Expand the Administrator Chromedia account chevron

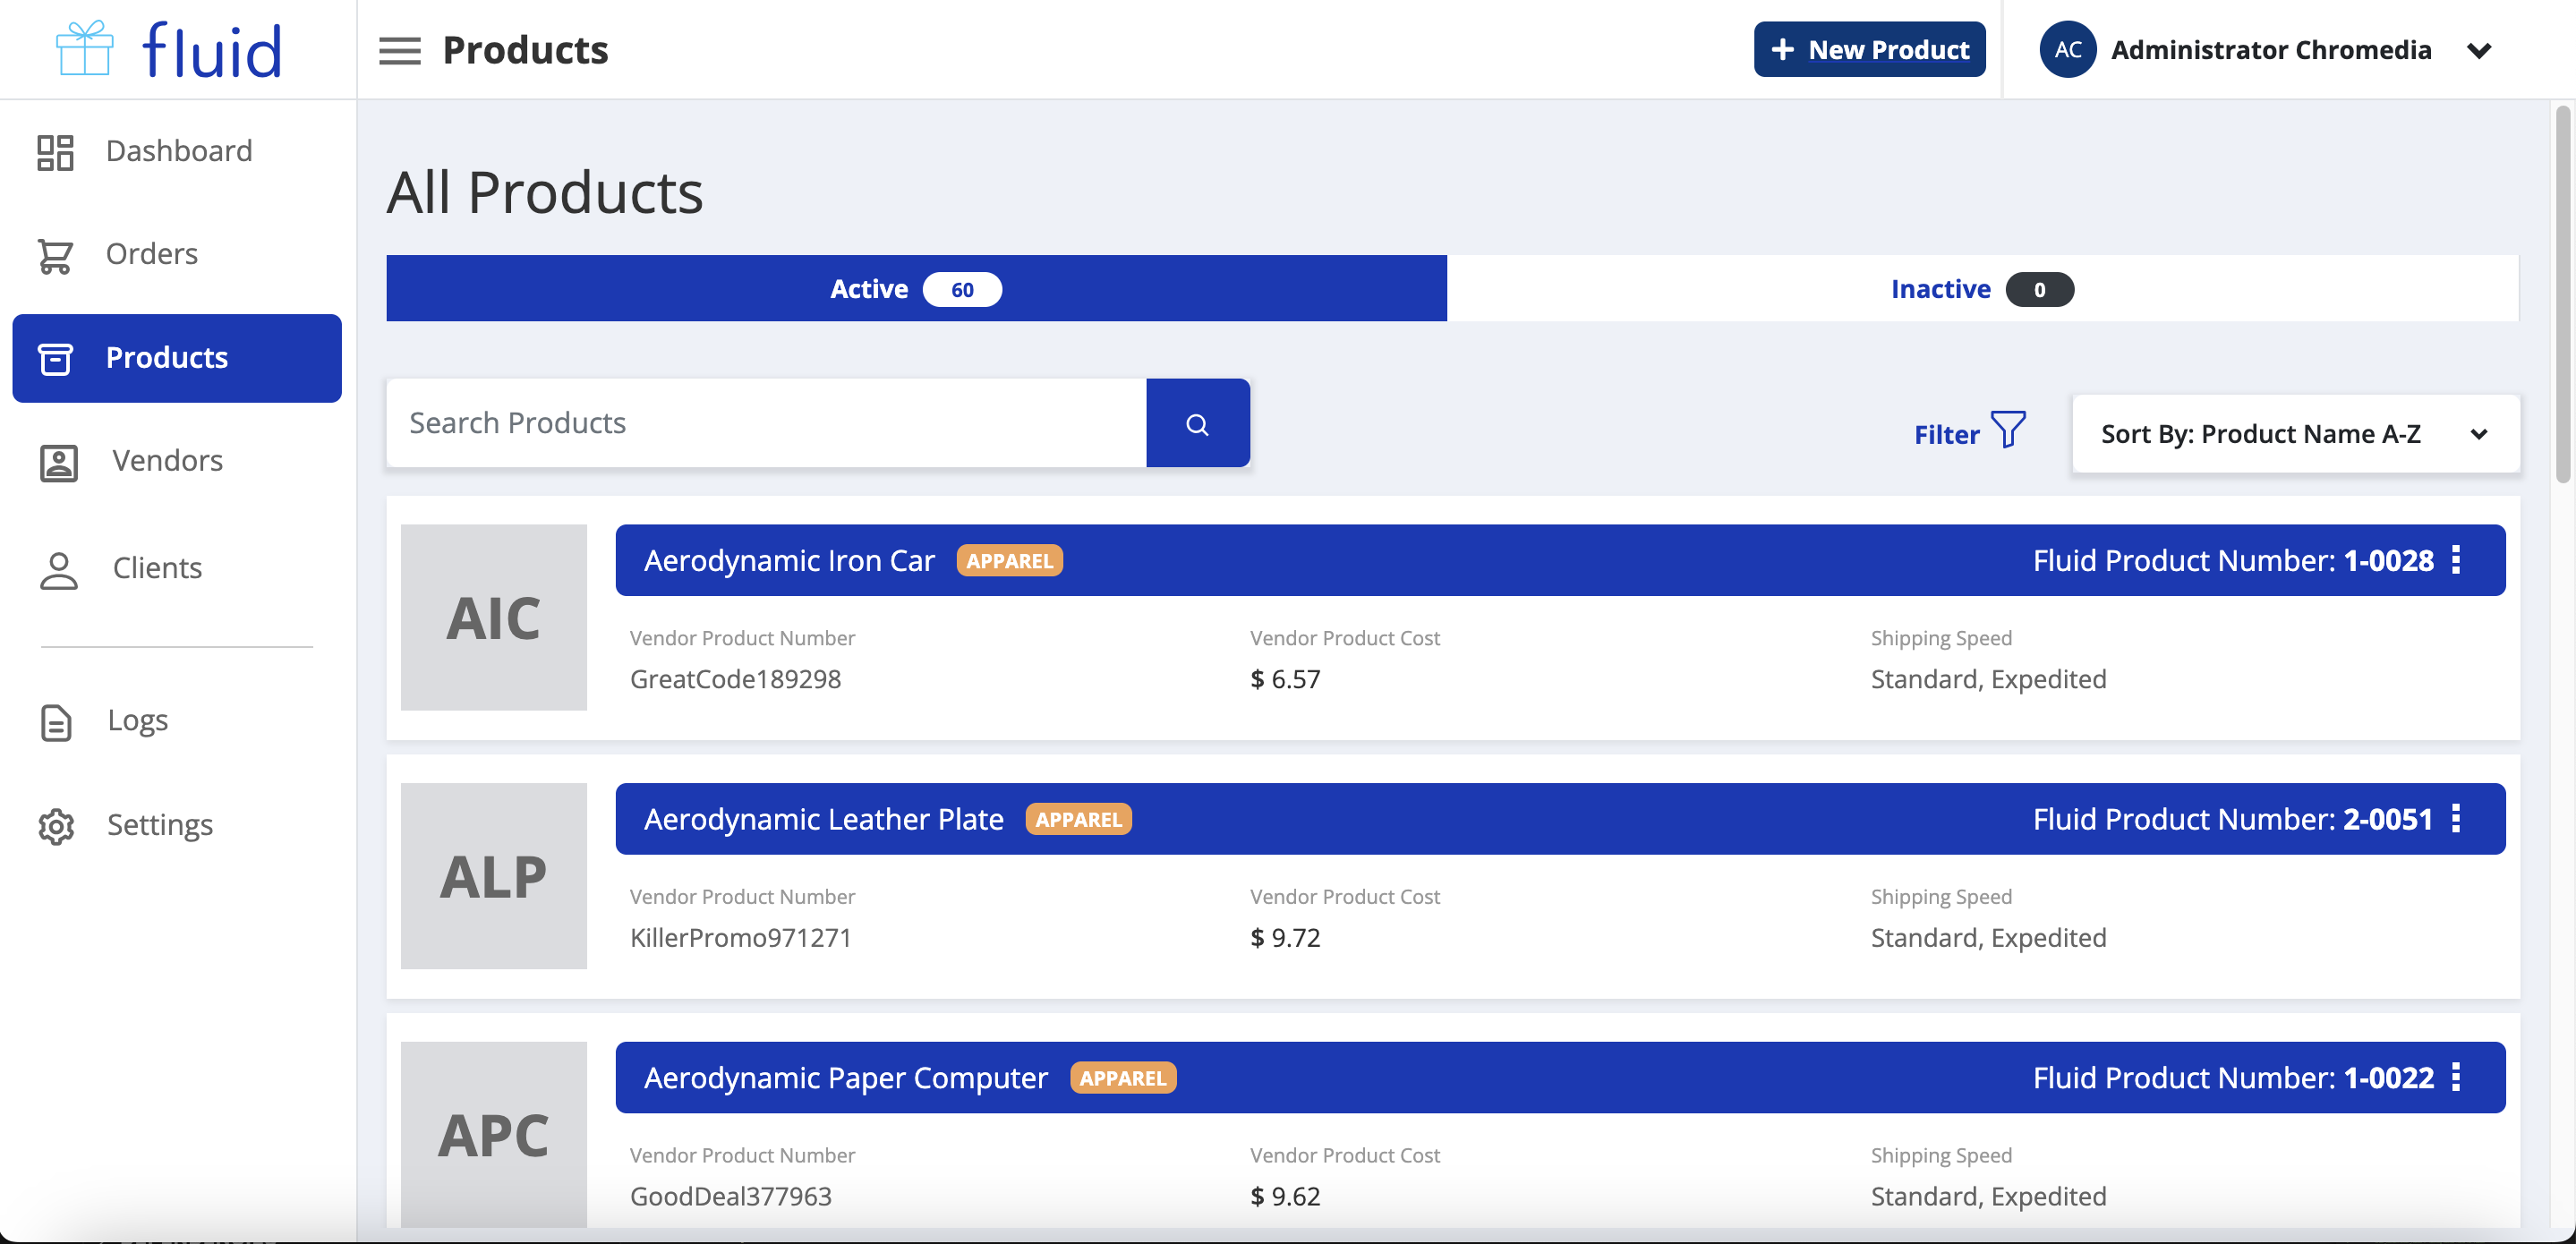click(2478, 51)
